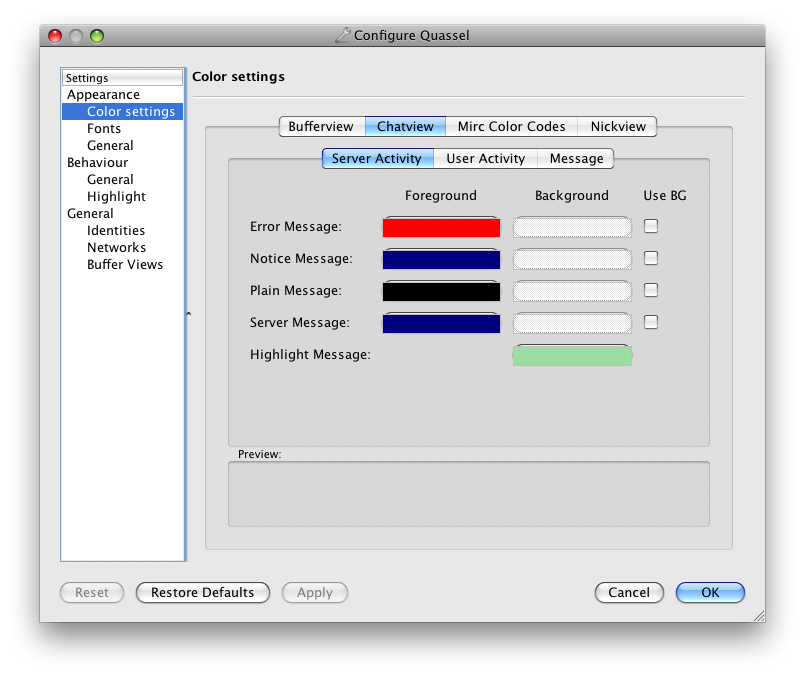Click the "Foreground" column heading
The width and height of the screenshot is (805, 677).
click(441, 196)
